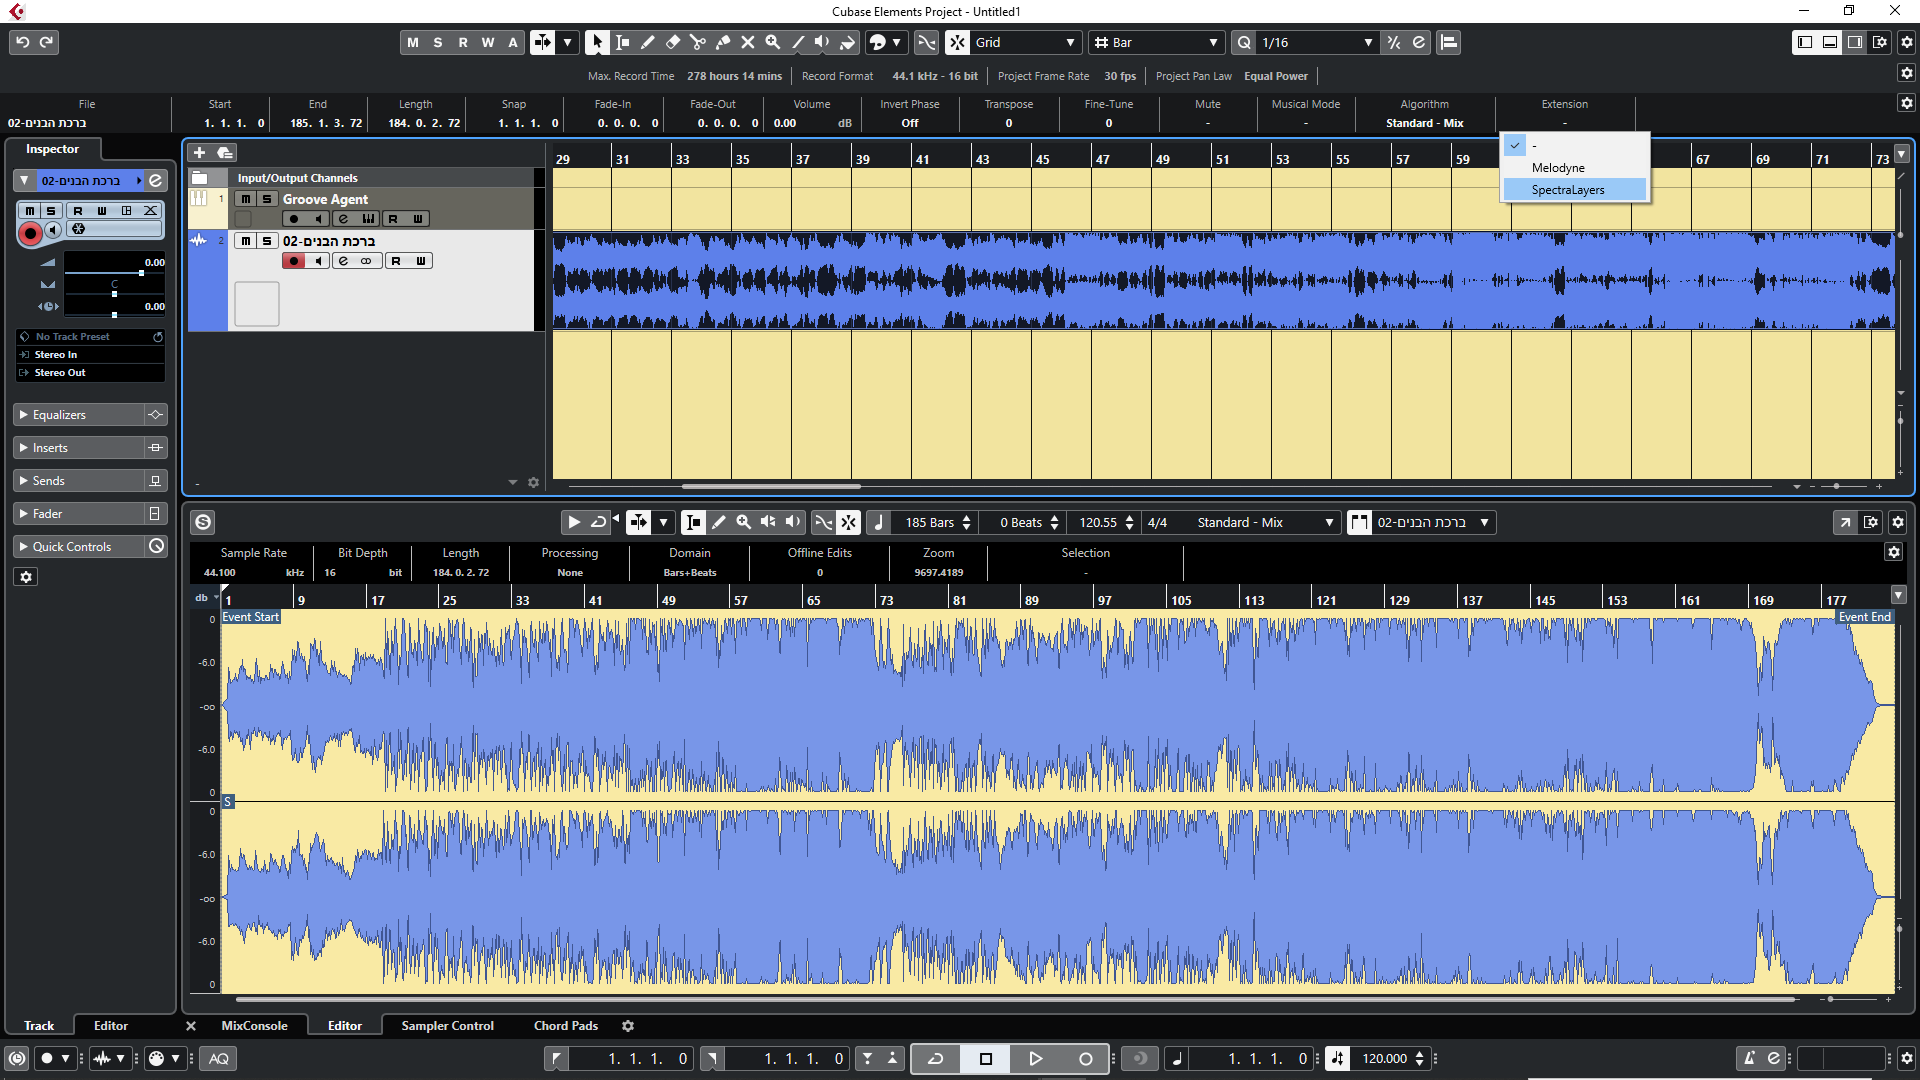Select the Draw pencil tool
1920x1080 pixels.
(x=647, y=42)
